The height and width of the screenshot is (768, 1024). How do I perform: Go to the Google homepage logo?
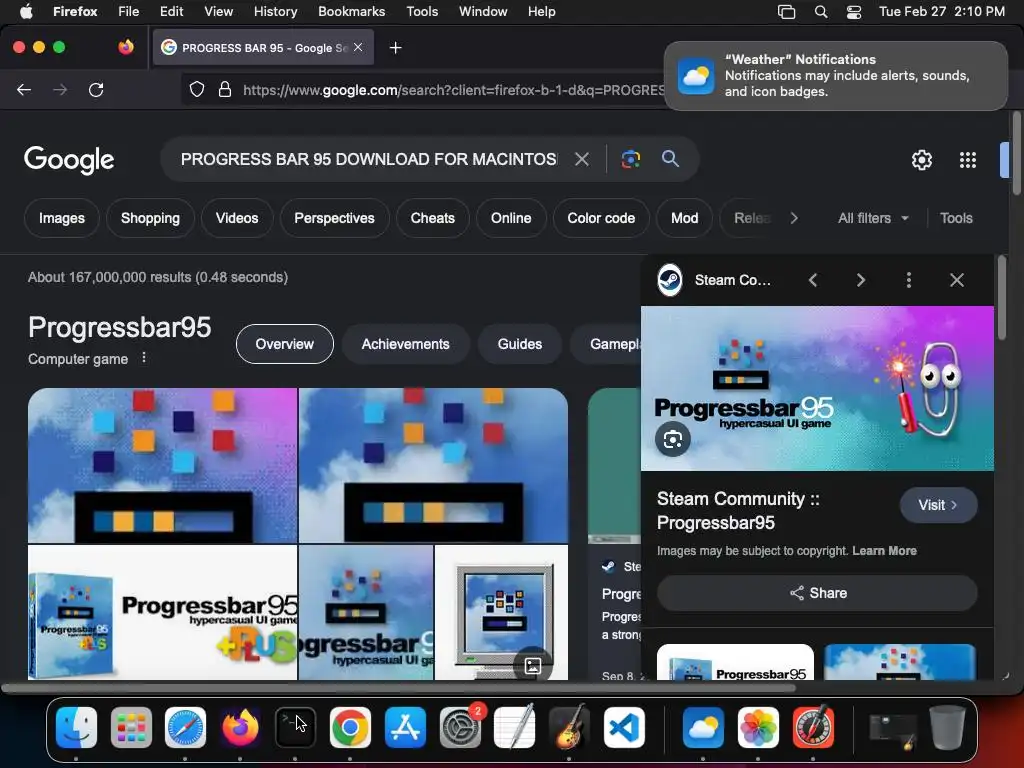[x=69, y=160]
